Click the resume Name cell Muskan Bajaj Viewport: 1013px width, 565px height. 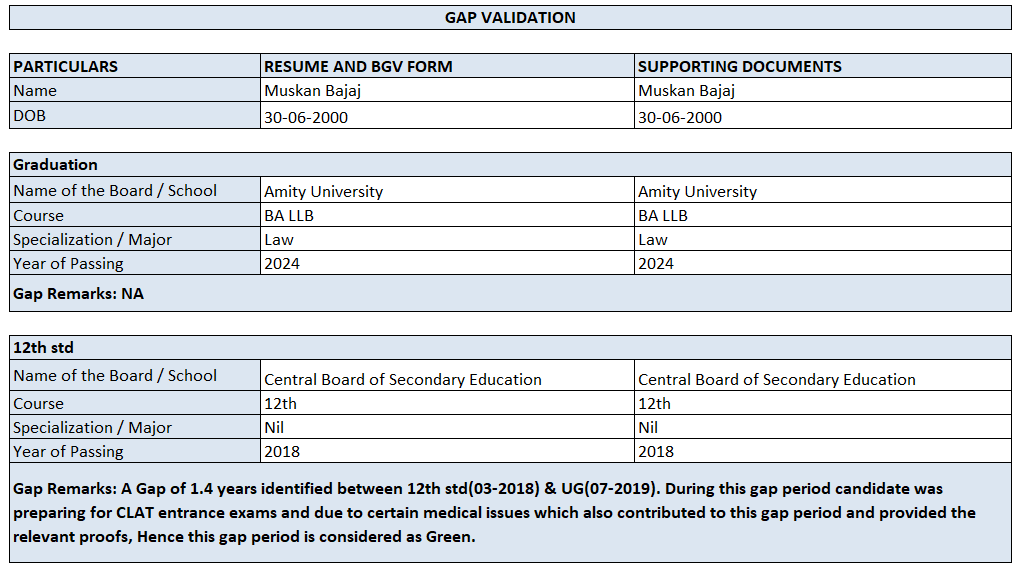coord(447,90)
